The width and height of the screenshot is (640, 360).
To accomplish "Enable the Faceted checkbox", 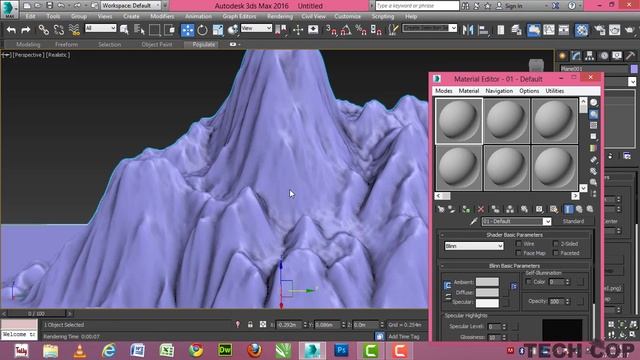I will (x=556, y=253).
